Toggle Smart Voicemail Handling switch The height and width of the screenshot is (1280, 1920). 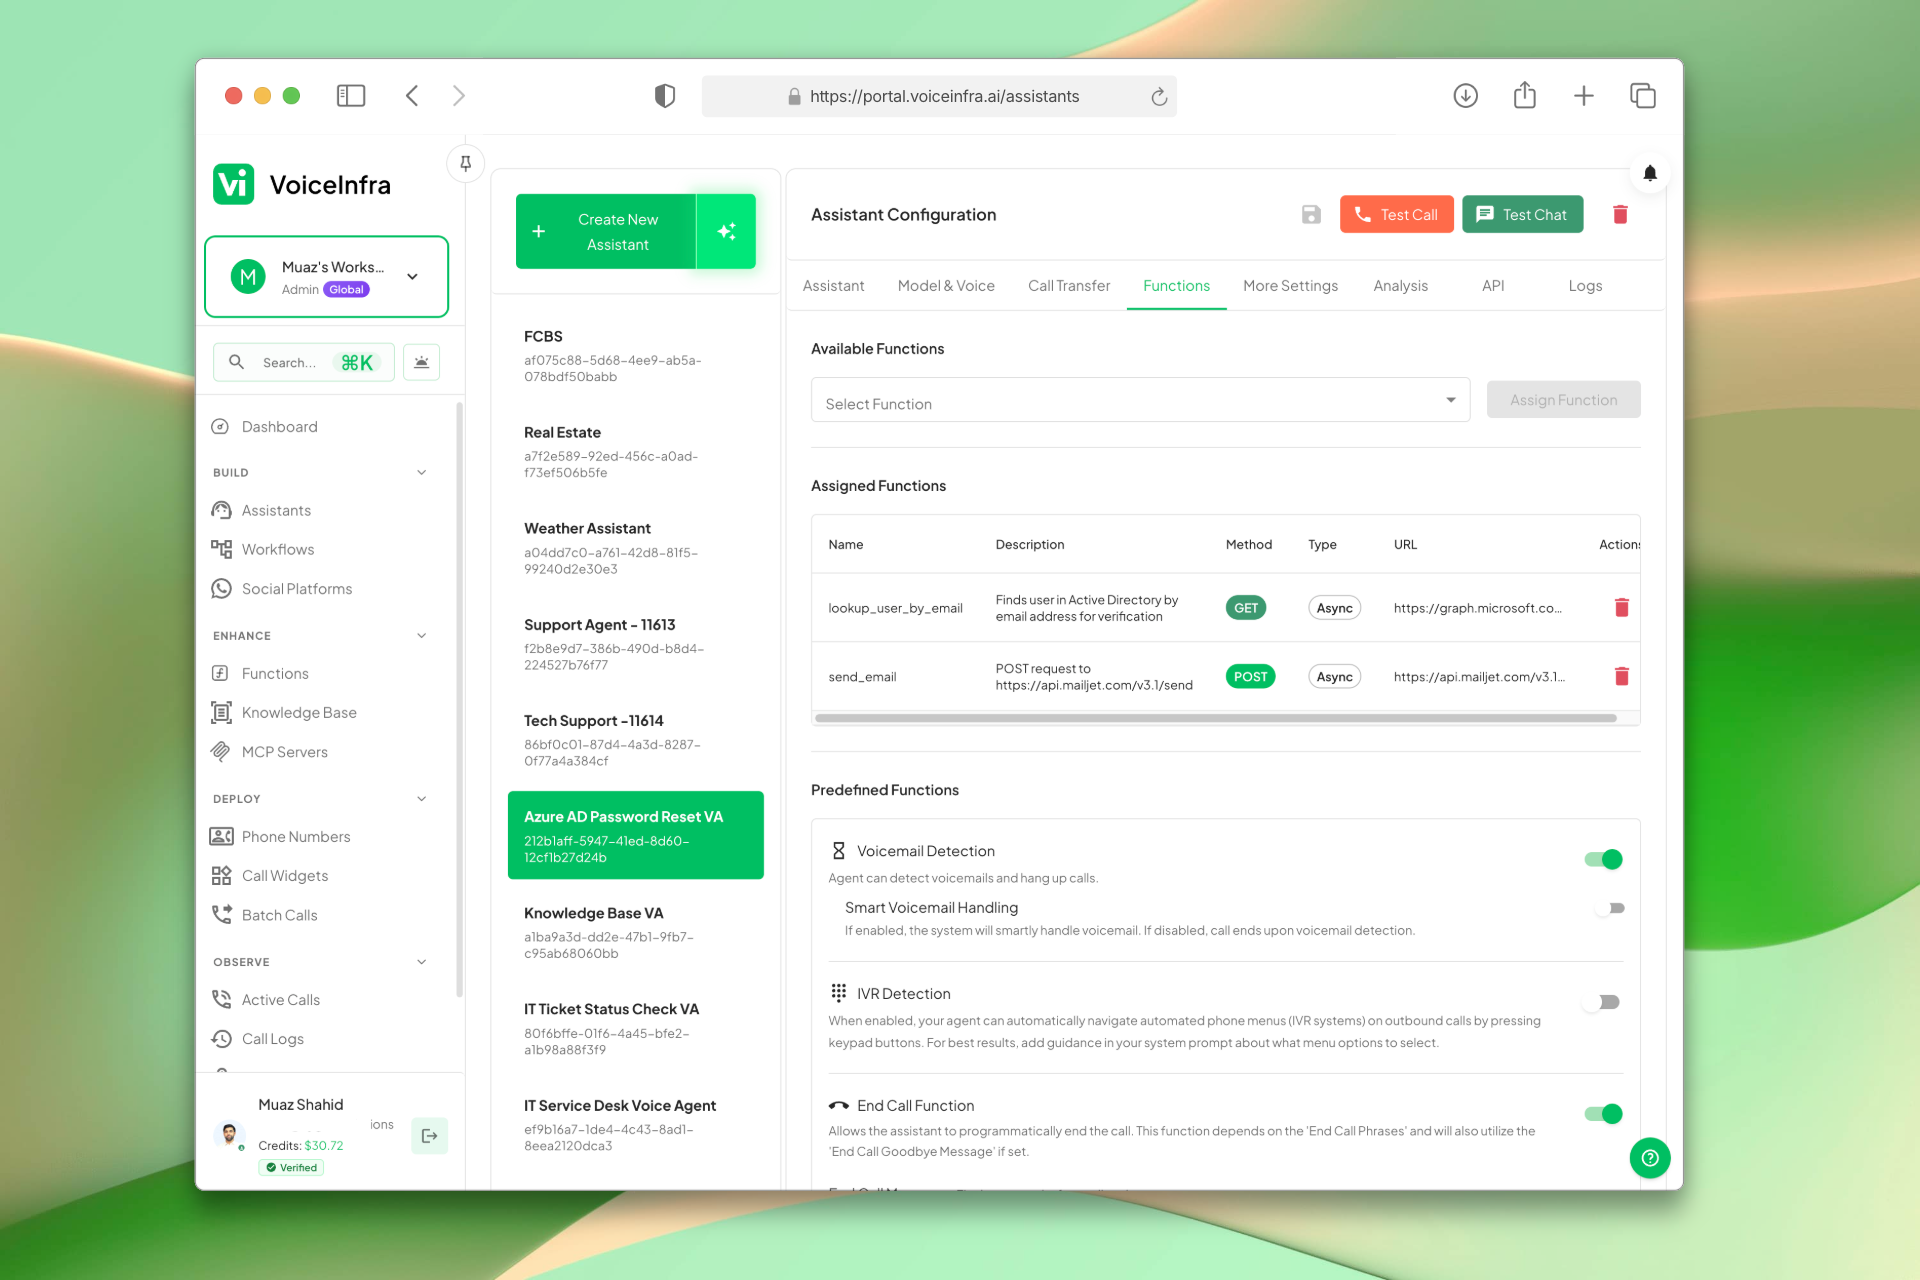[x=1610, y=908]
